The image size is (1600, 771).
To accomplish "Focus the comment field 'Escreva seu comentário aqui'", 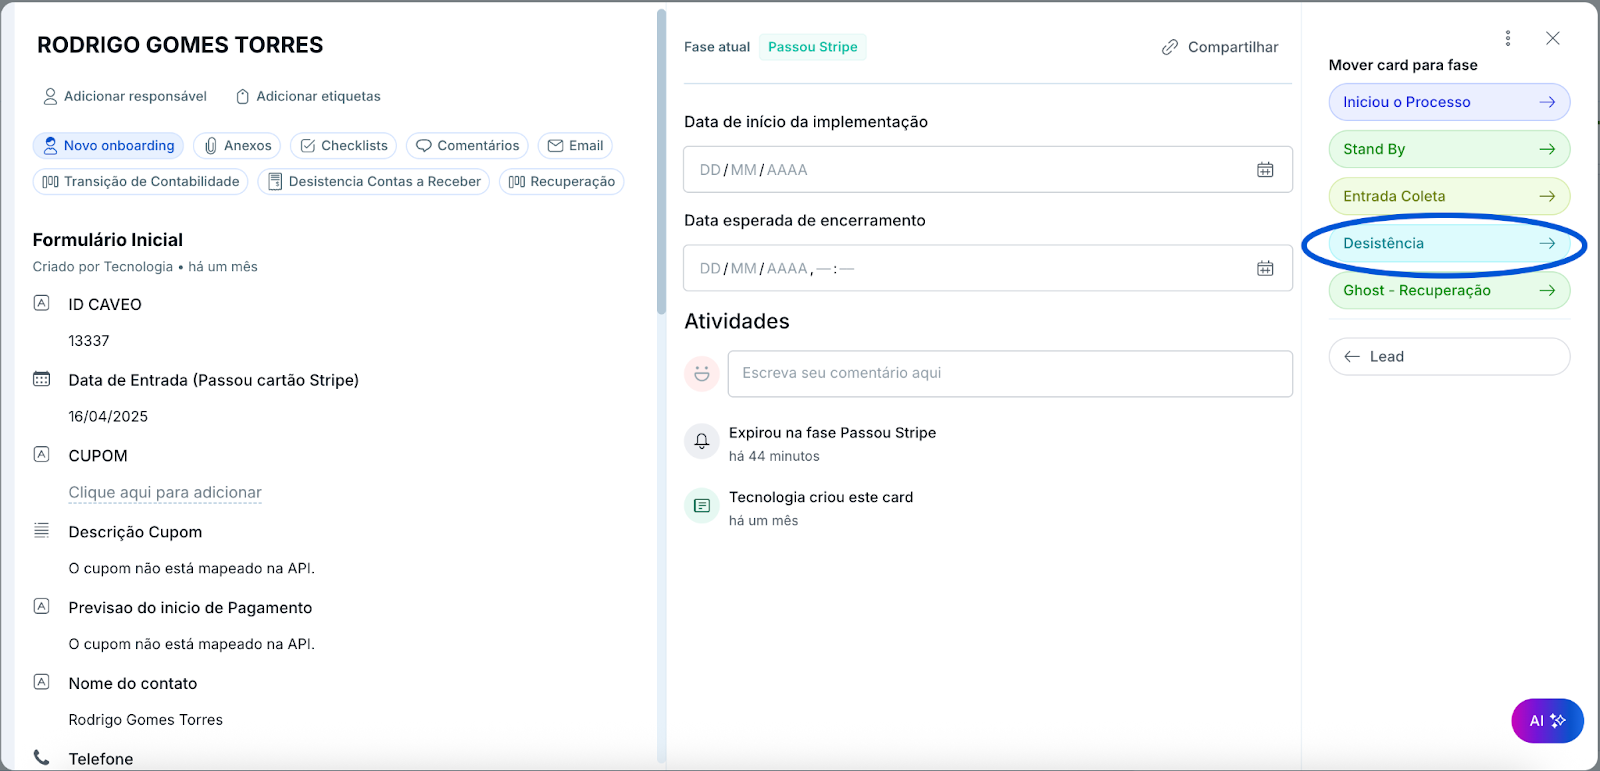I will (1009, 373).
